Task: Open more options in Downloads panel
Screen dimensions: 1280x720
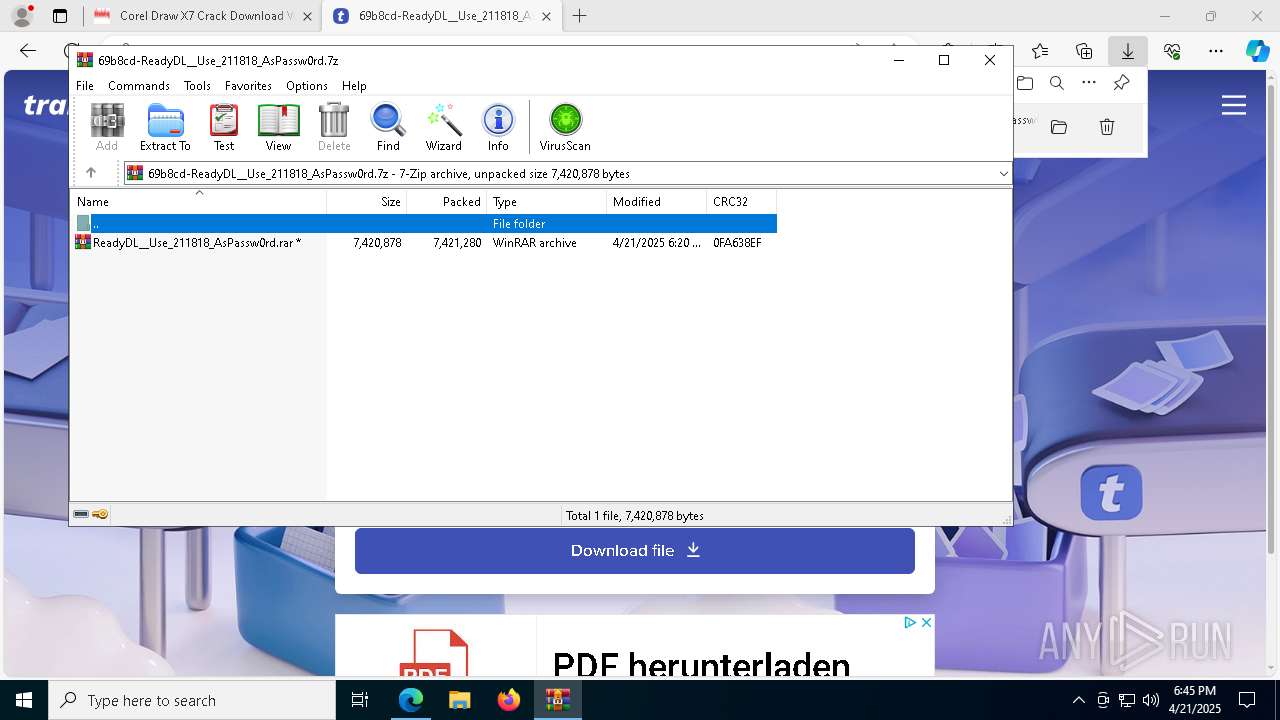Action: [x=1089, y=83]
